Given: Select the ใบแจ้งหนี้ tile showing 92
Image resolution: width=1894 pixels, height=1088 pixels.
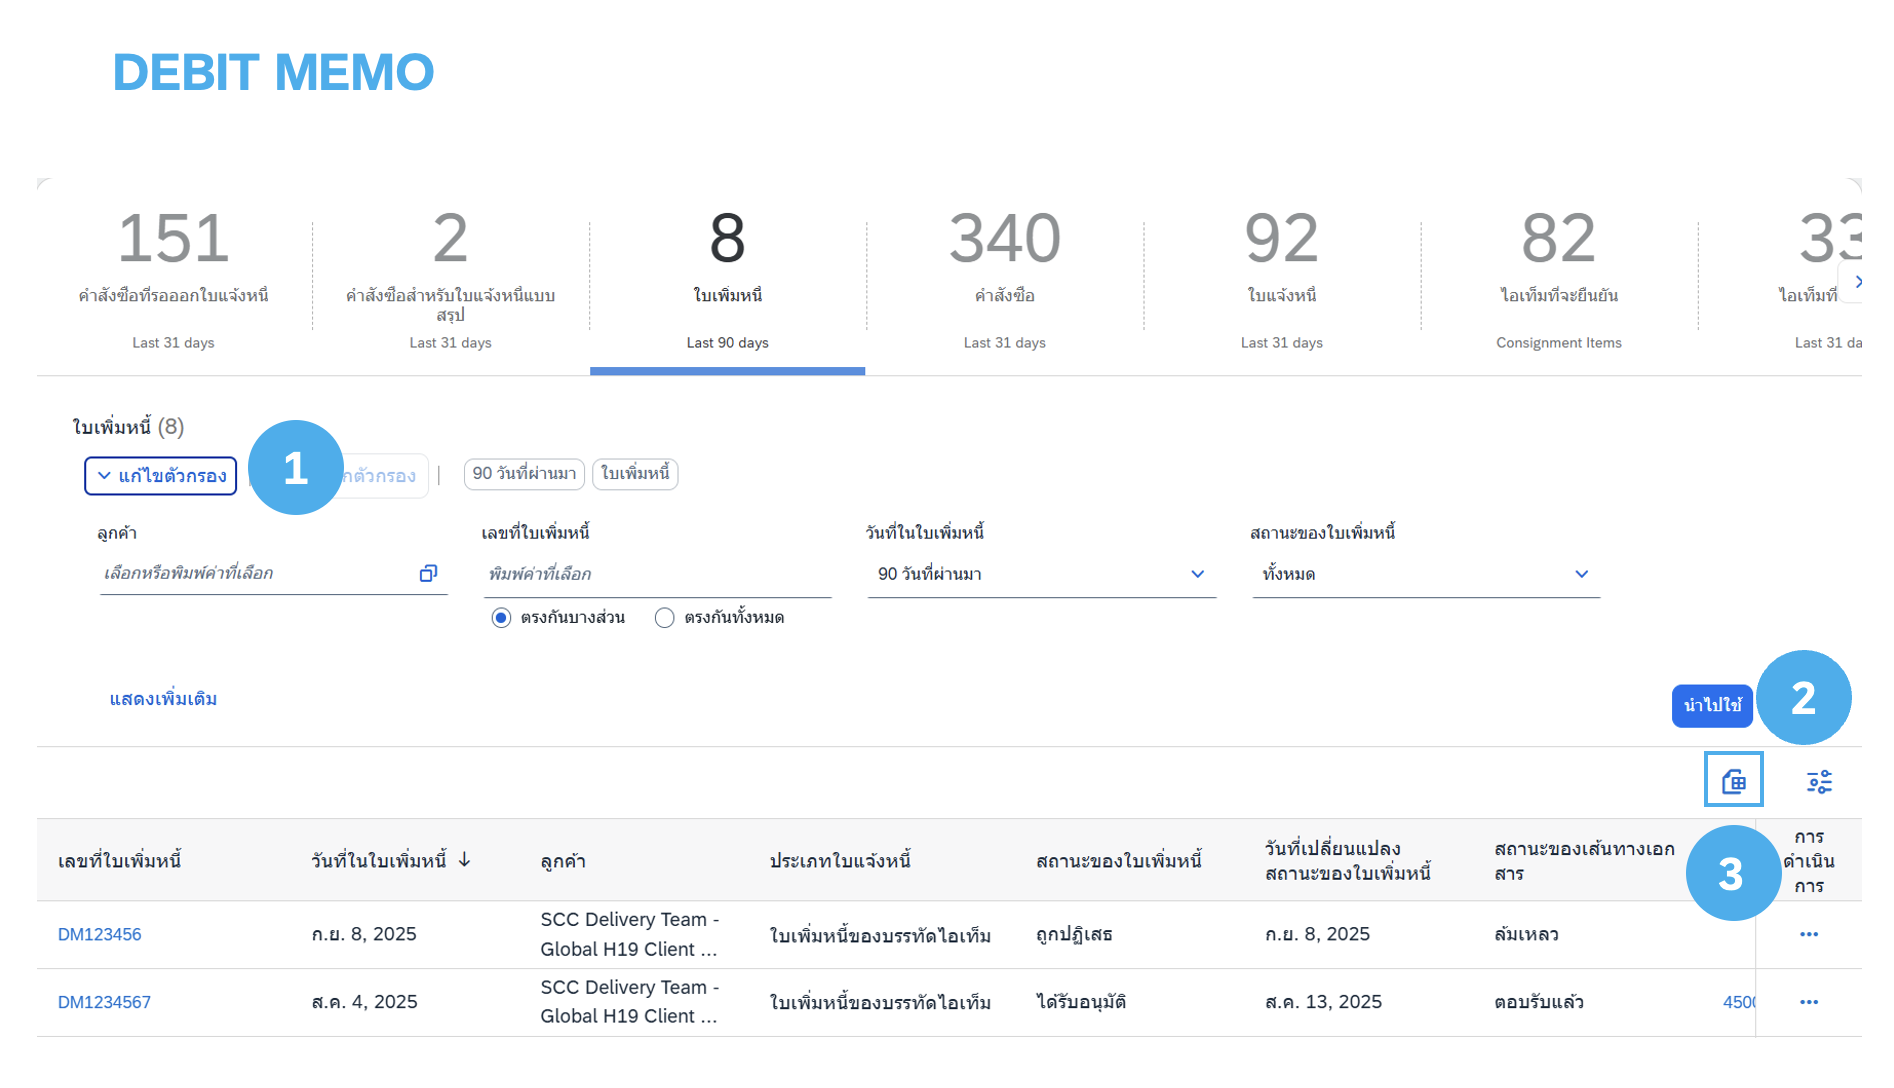Looking at the screenshot, I should 1281,277.
